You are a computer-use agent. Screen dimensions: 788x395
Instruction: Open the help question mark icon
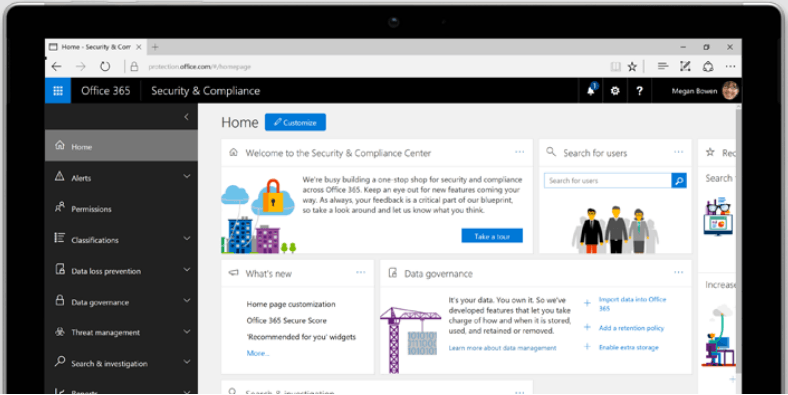tap(639, 91)
